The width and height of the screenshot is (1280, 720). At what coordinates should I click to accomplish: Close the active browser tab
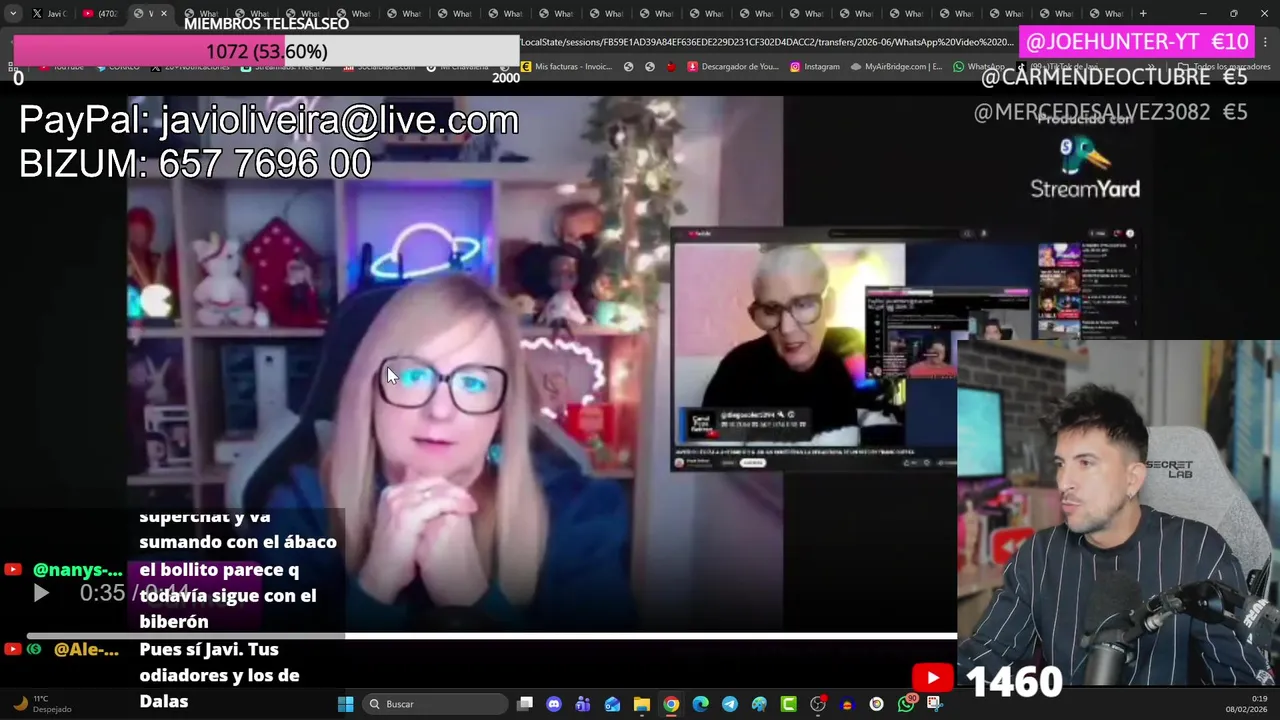pyautogui.click(x=164, y=14)
